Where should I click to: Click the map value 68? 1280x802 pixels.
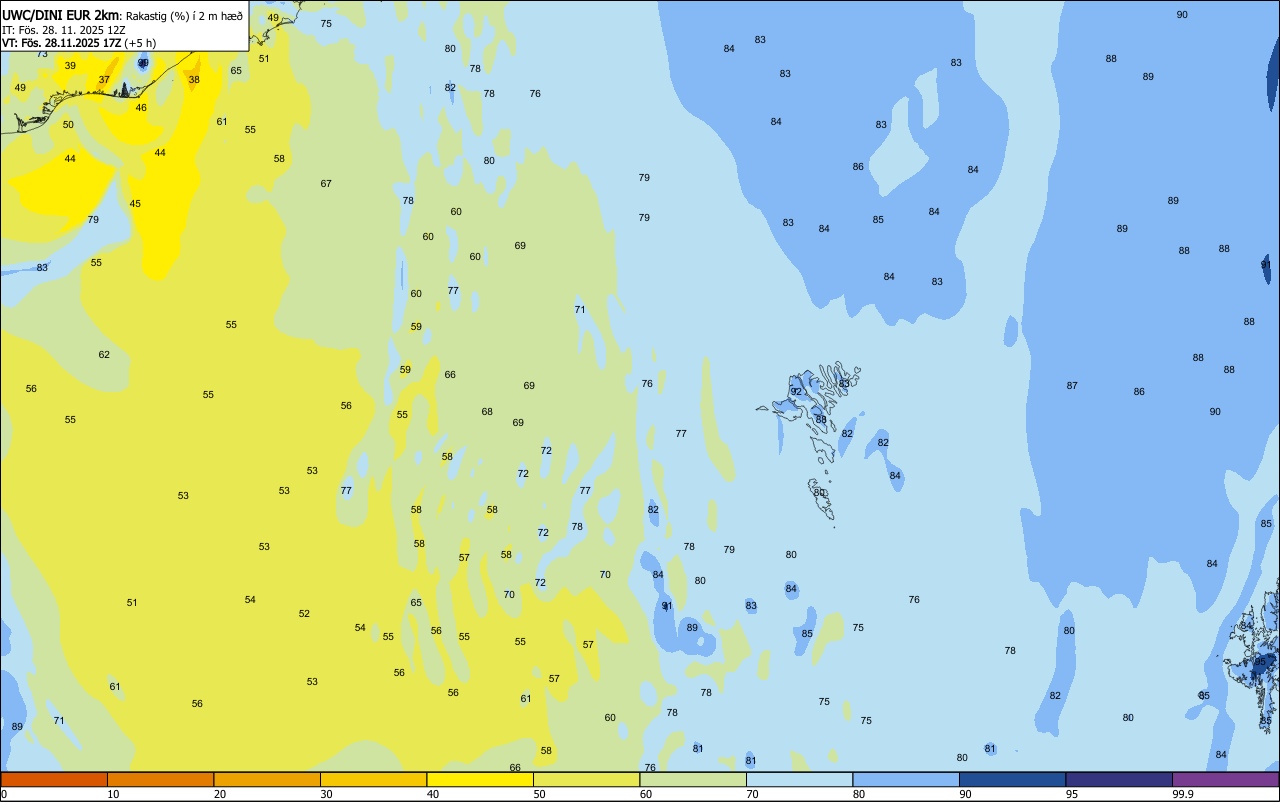(487, 412)
